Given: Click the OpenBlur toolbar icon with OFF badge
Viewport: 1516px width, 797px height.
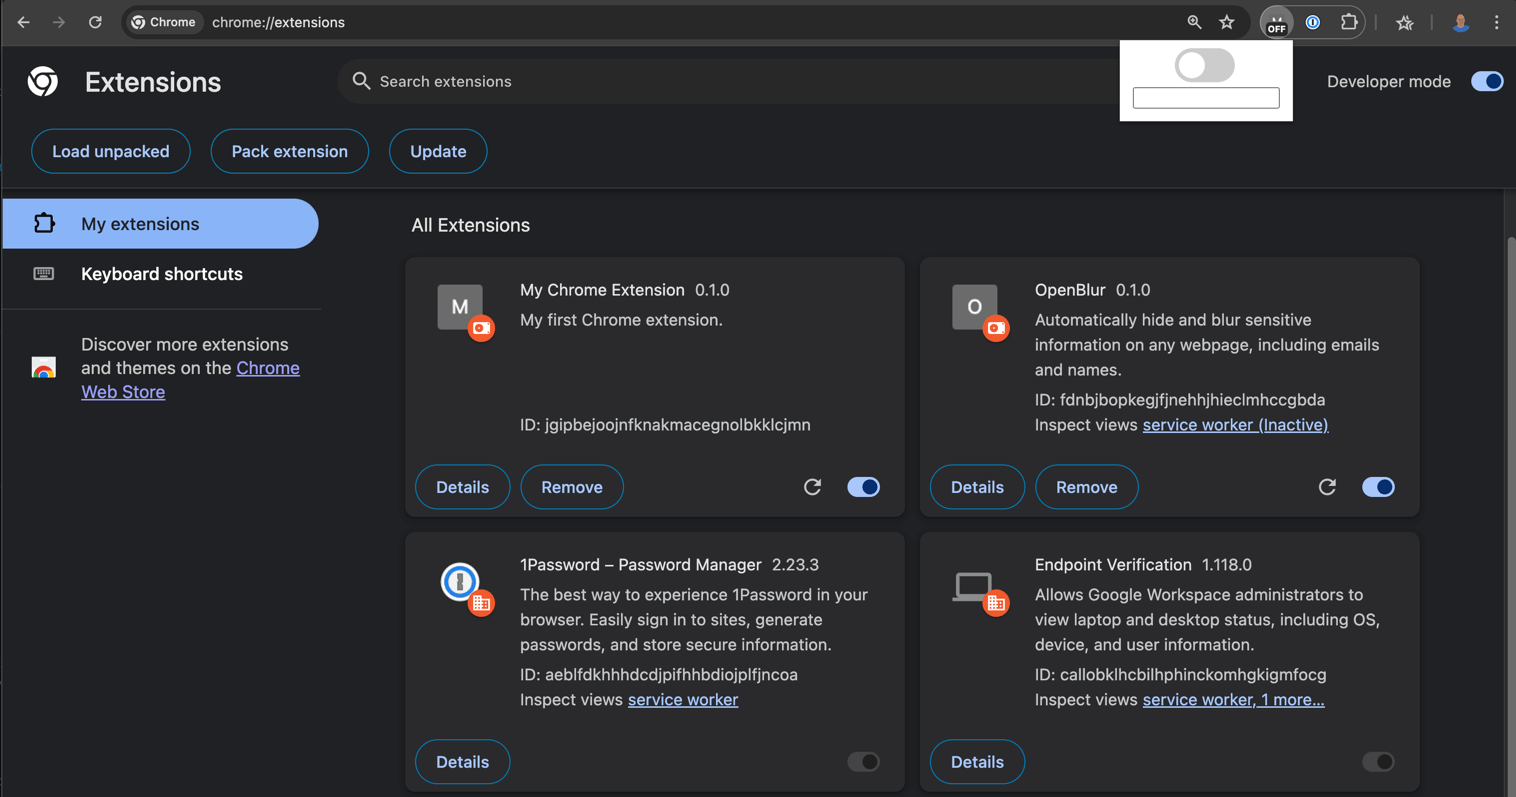Looking at the screenshot, I should click(x=1276, y=21).
